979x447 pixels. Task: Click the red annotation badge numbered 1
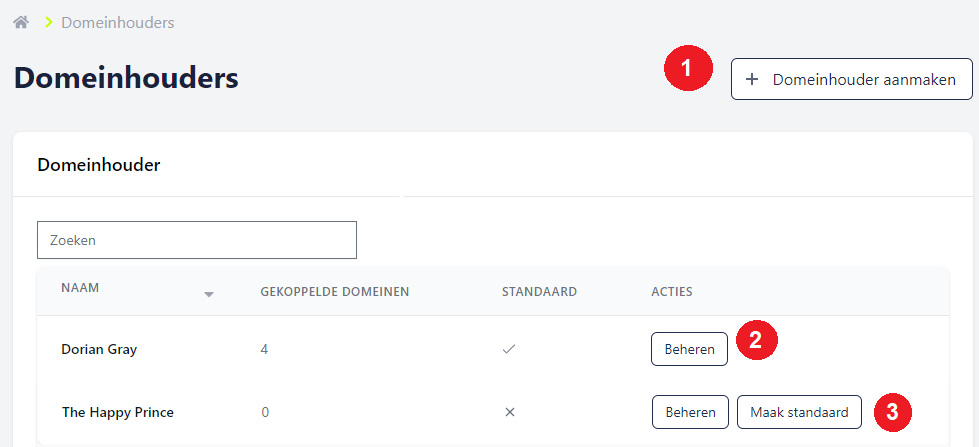pos(688,69)
